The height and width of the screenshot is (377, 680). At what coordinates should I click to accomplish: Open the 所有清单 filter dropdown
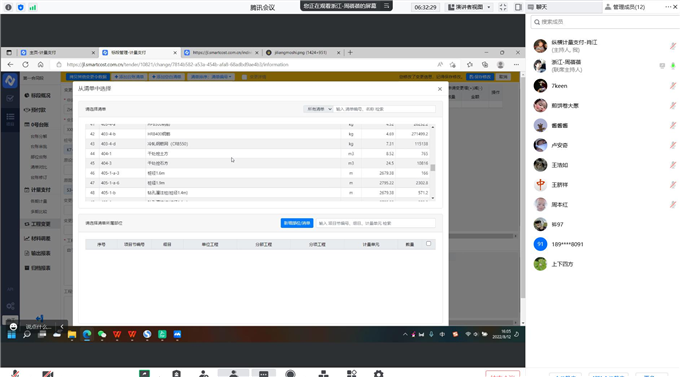tap(318, 109)
